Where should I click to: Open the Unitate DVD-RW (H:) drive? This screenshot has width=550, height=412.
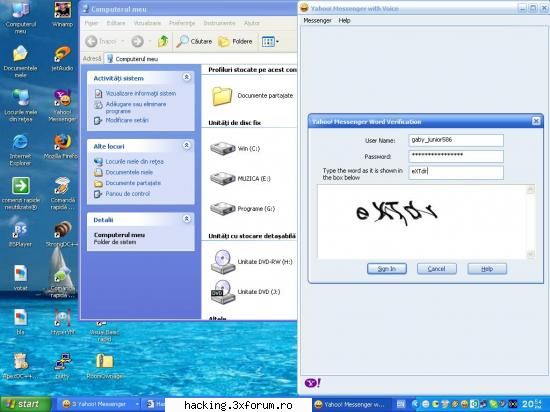251,262
